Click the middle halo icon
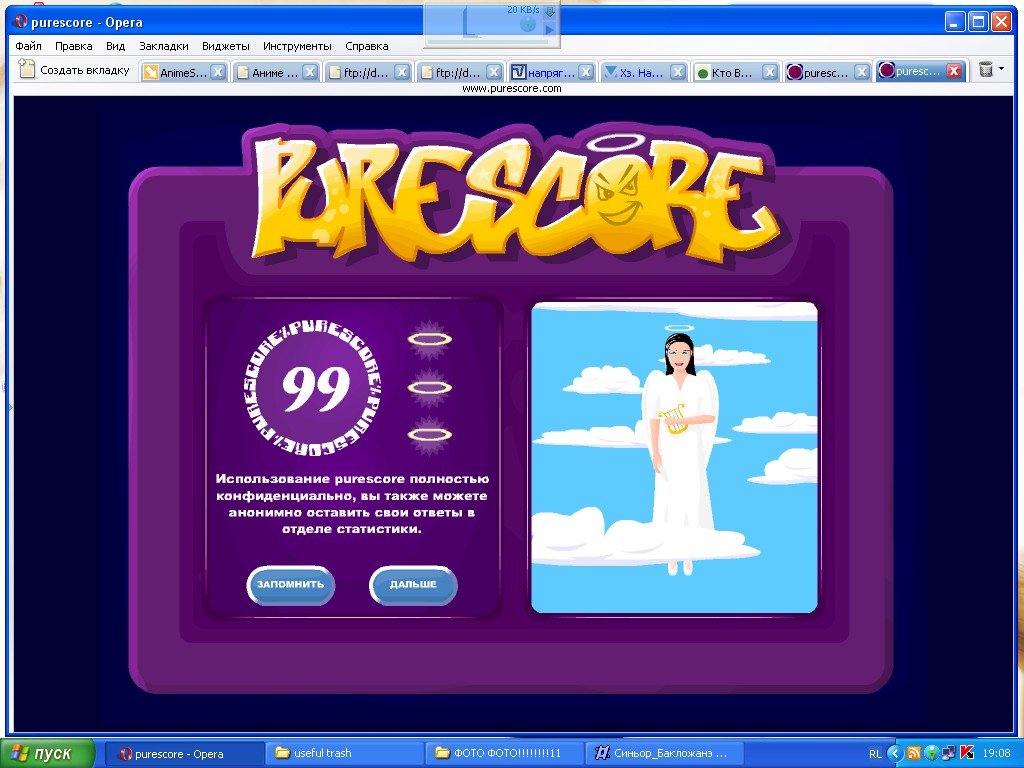Viewport: 1024px width, 768px height. [x=430, y=387]
